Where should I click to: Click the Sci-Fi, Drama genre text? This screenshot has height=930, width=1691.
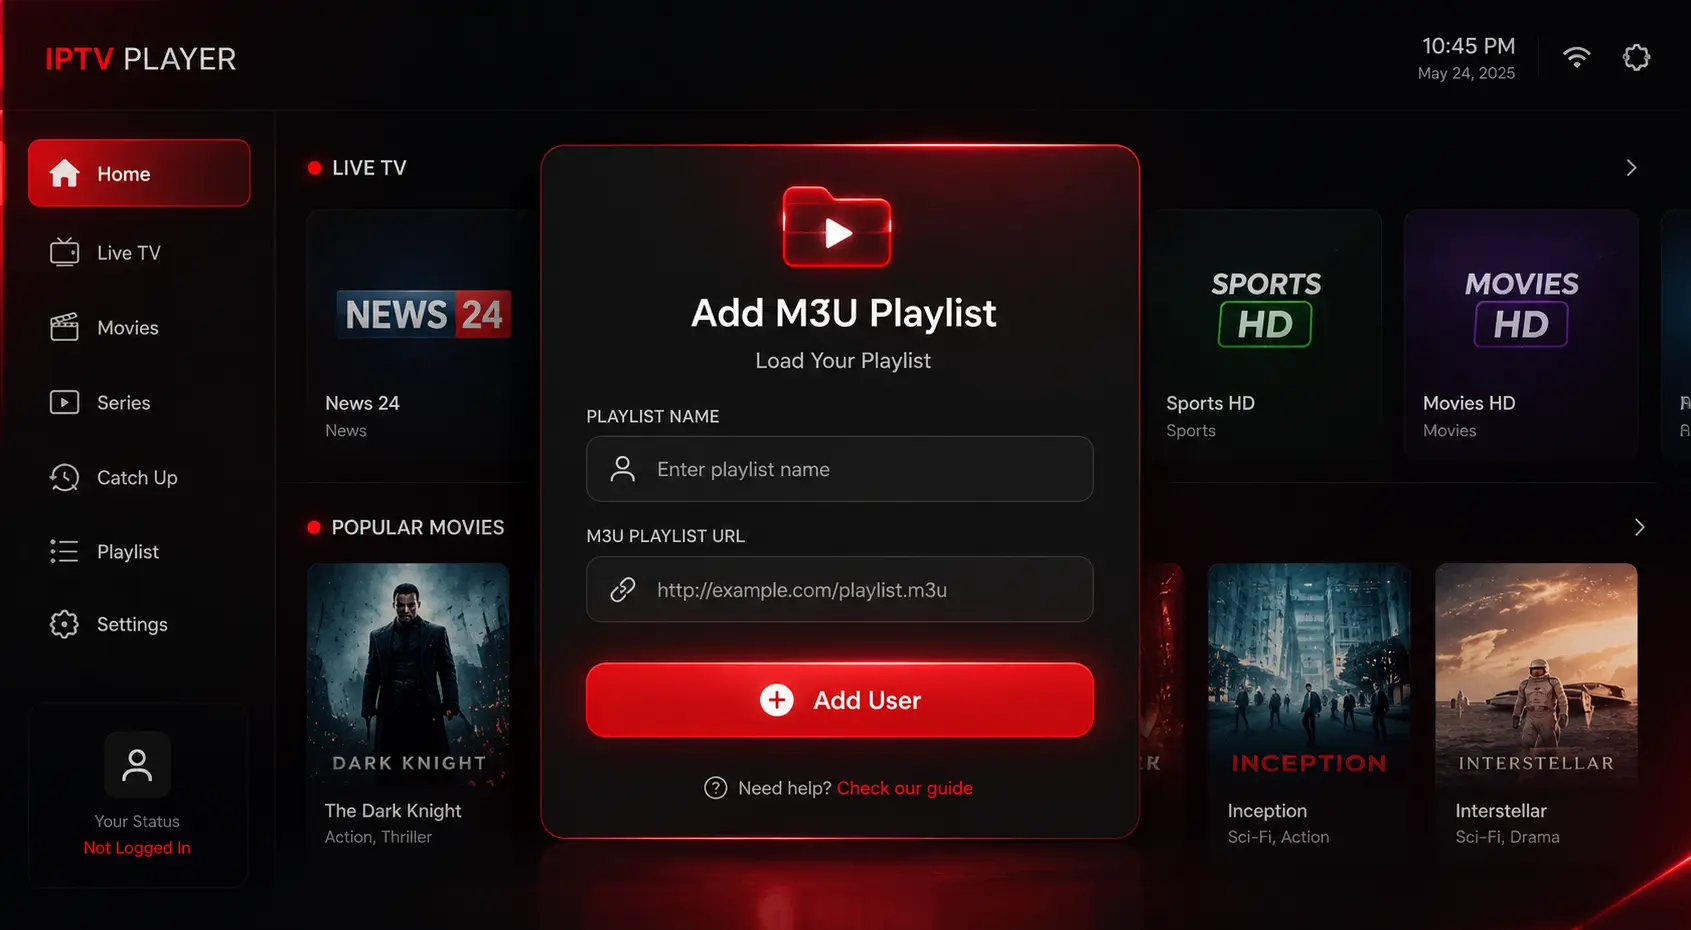(1507, 837)
